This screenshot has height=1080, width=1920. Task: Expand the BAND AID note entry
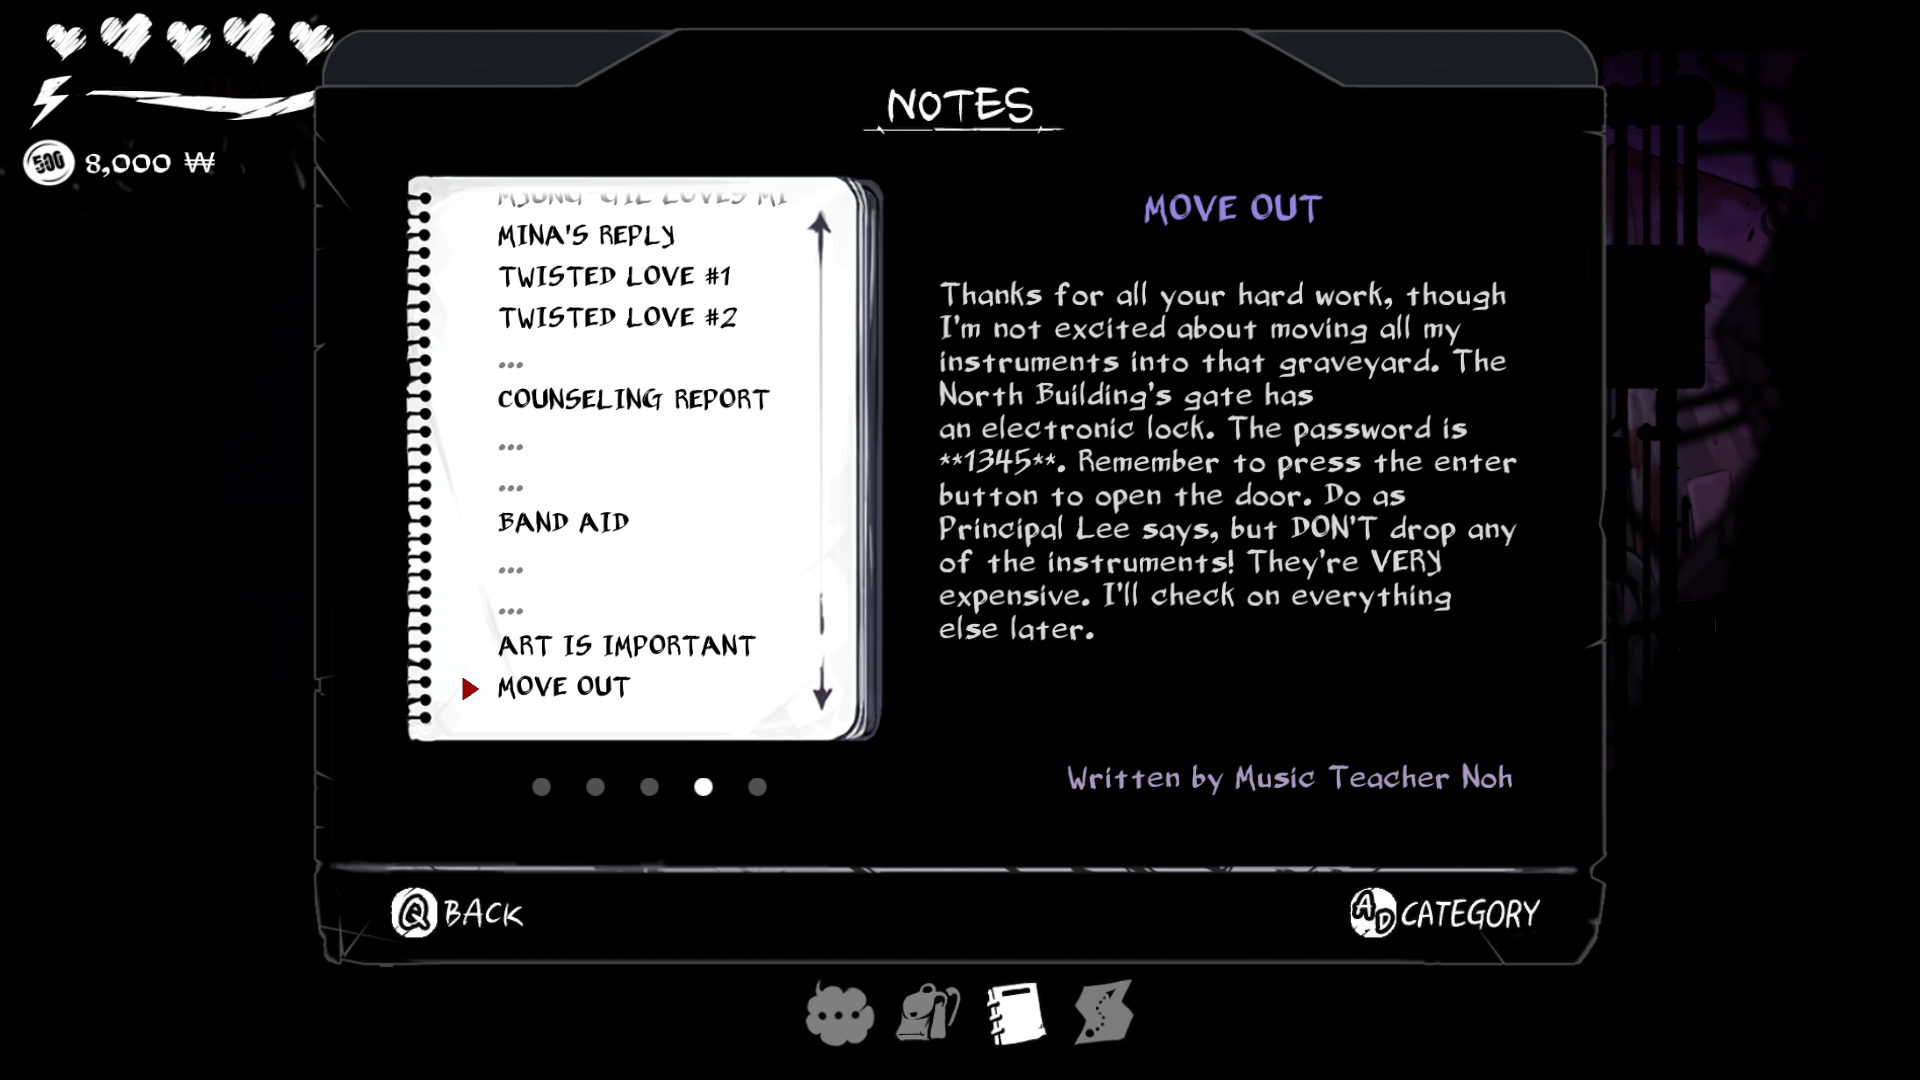pyautogui.click(x=564, y=522)
